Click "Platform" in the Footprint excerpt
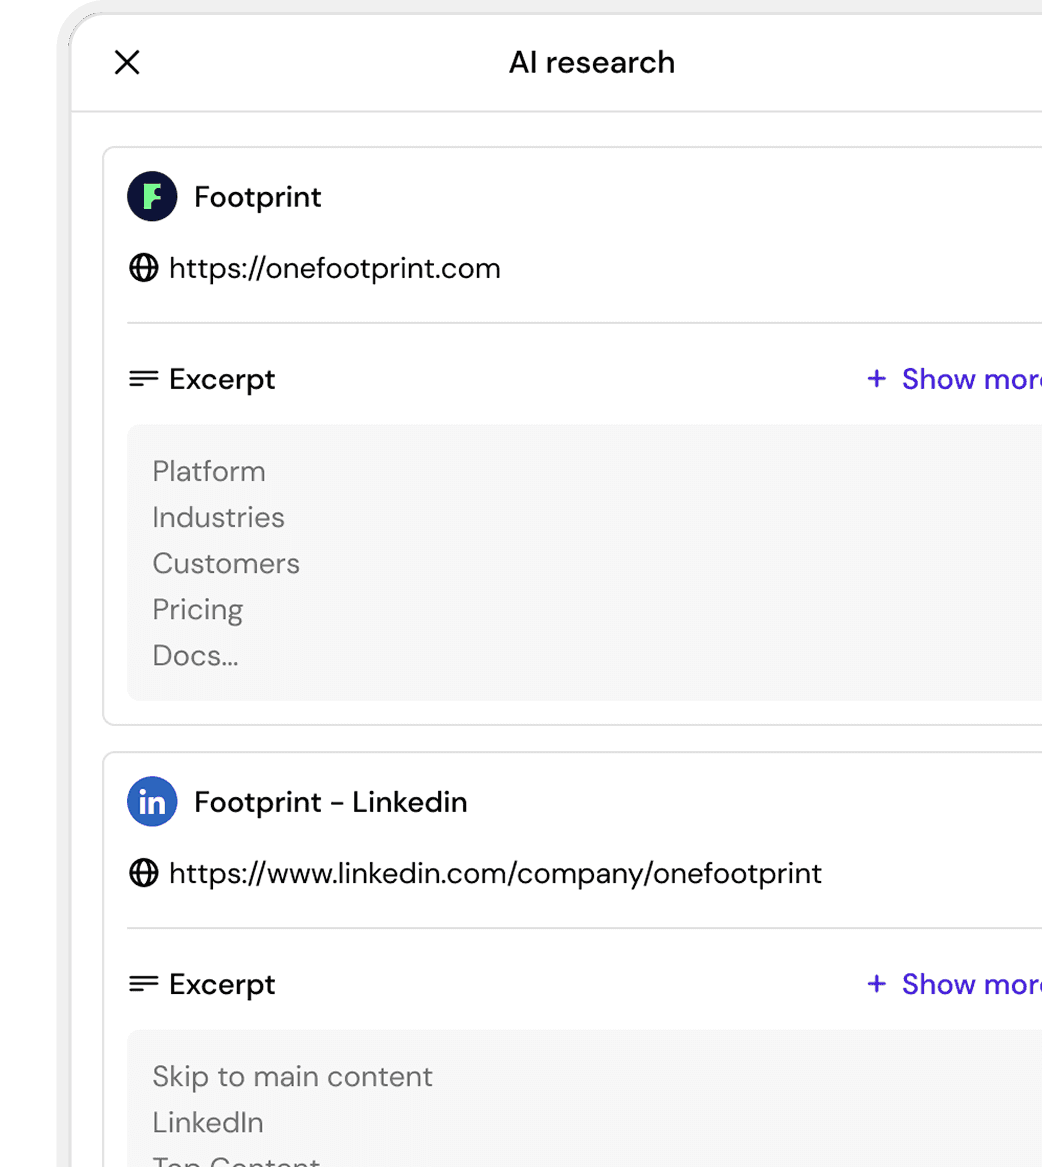 pos(209,471)
